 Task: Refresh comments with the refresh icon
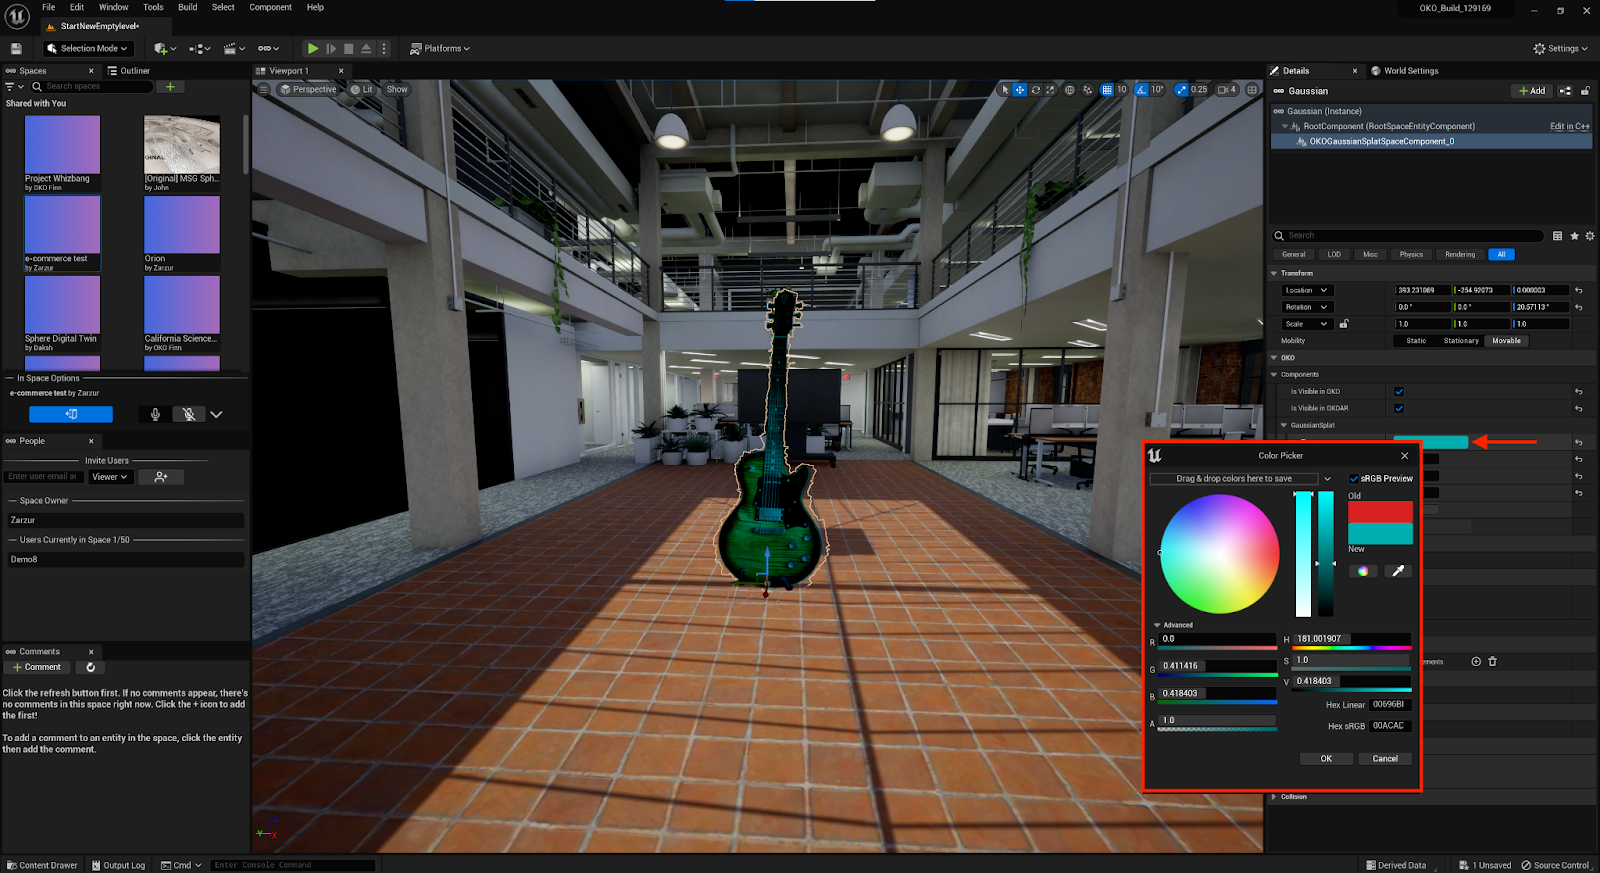point(91,667)
